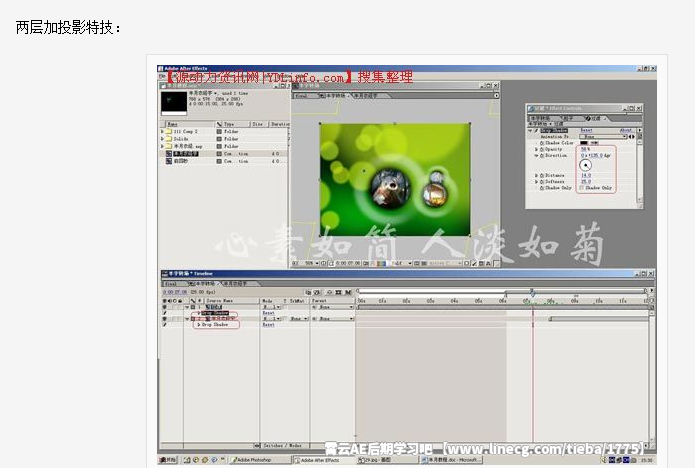Select the highlighted composition in Project panel
Image resolution: width=695 pixels, height=468 pixels.
(x=186, y=154)
